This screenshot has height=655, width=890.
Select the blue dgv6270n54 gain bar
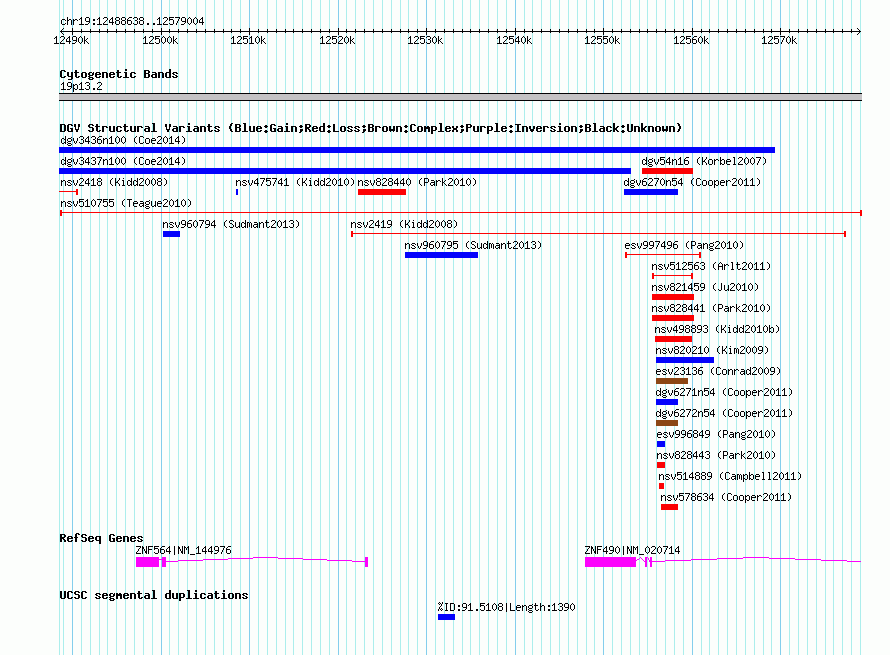tap(651, 192)
